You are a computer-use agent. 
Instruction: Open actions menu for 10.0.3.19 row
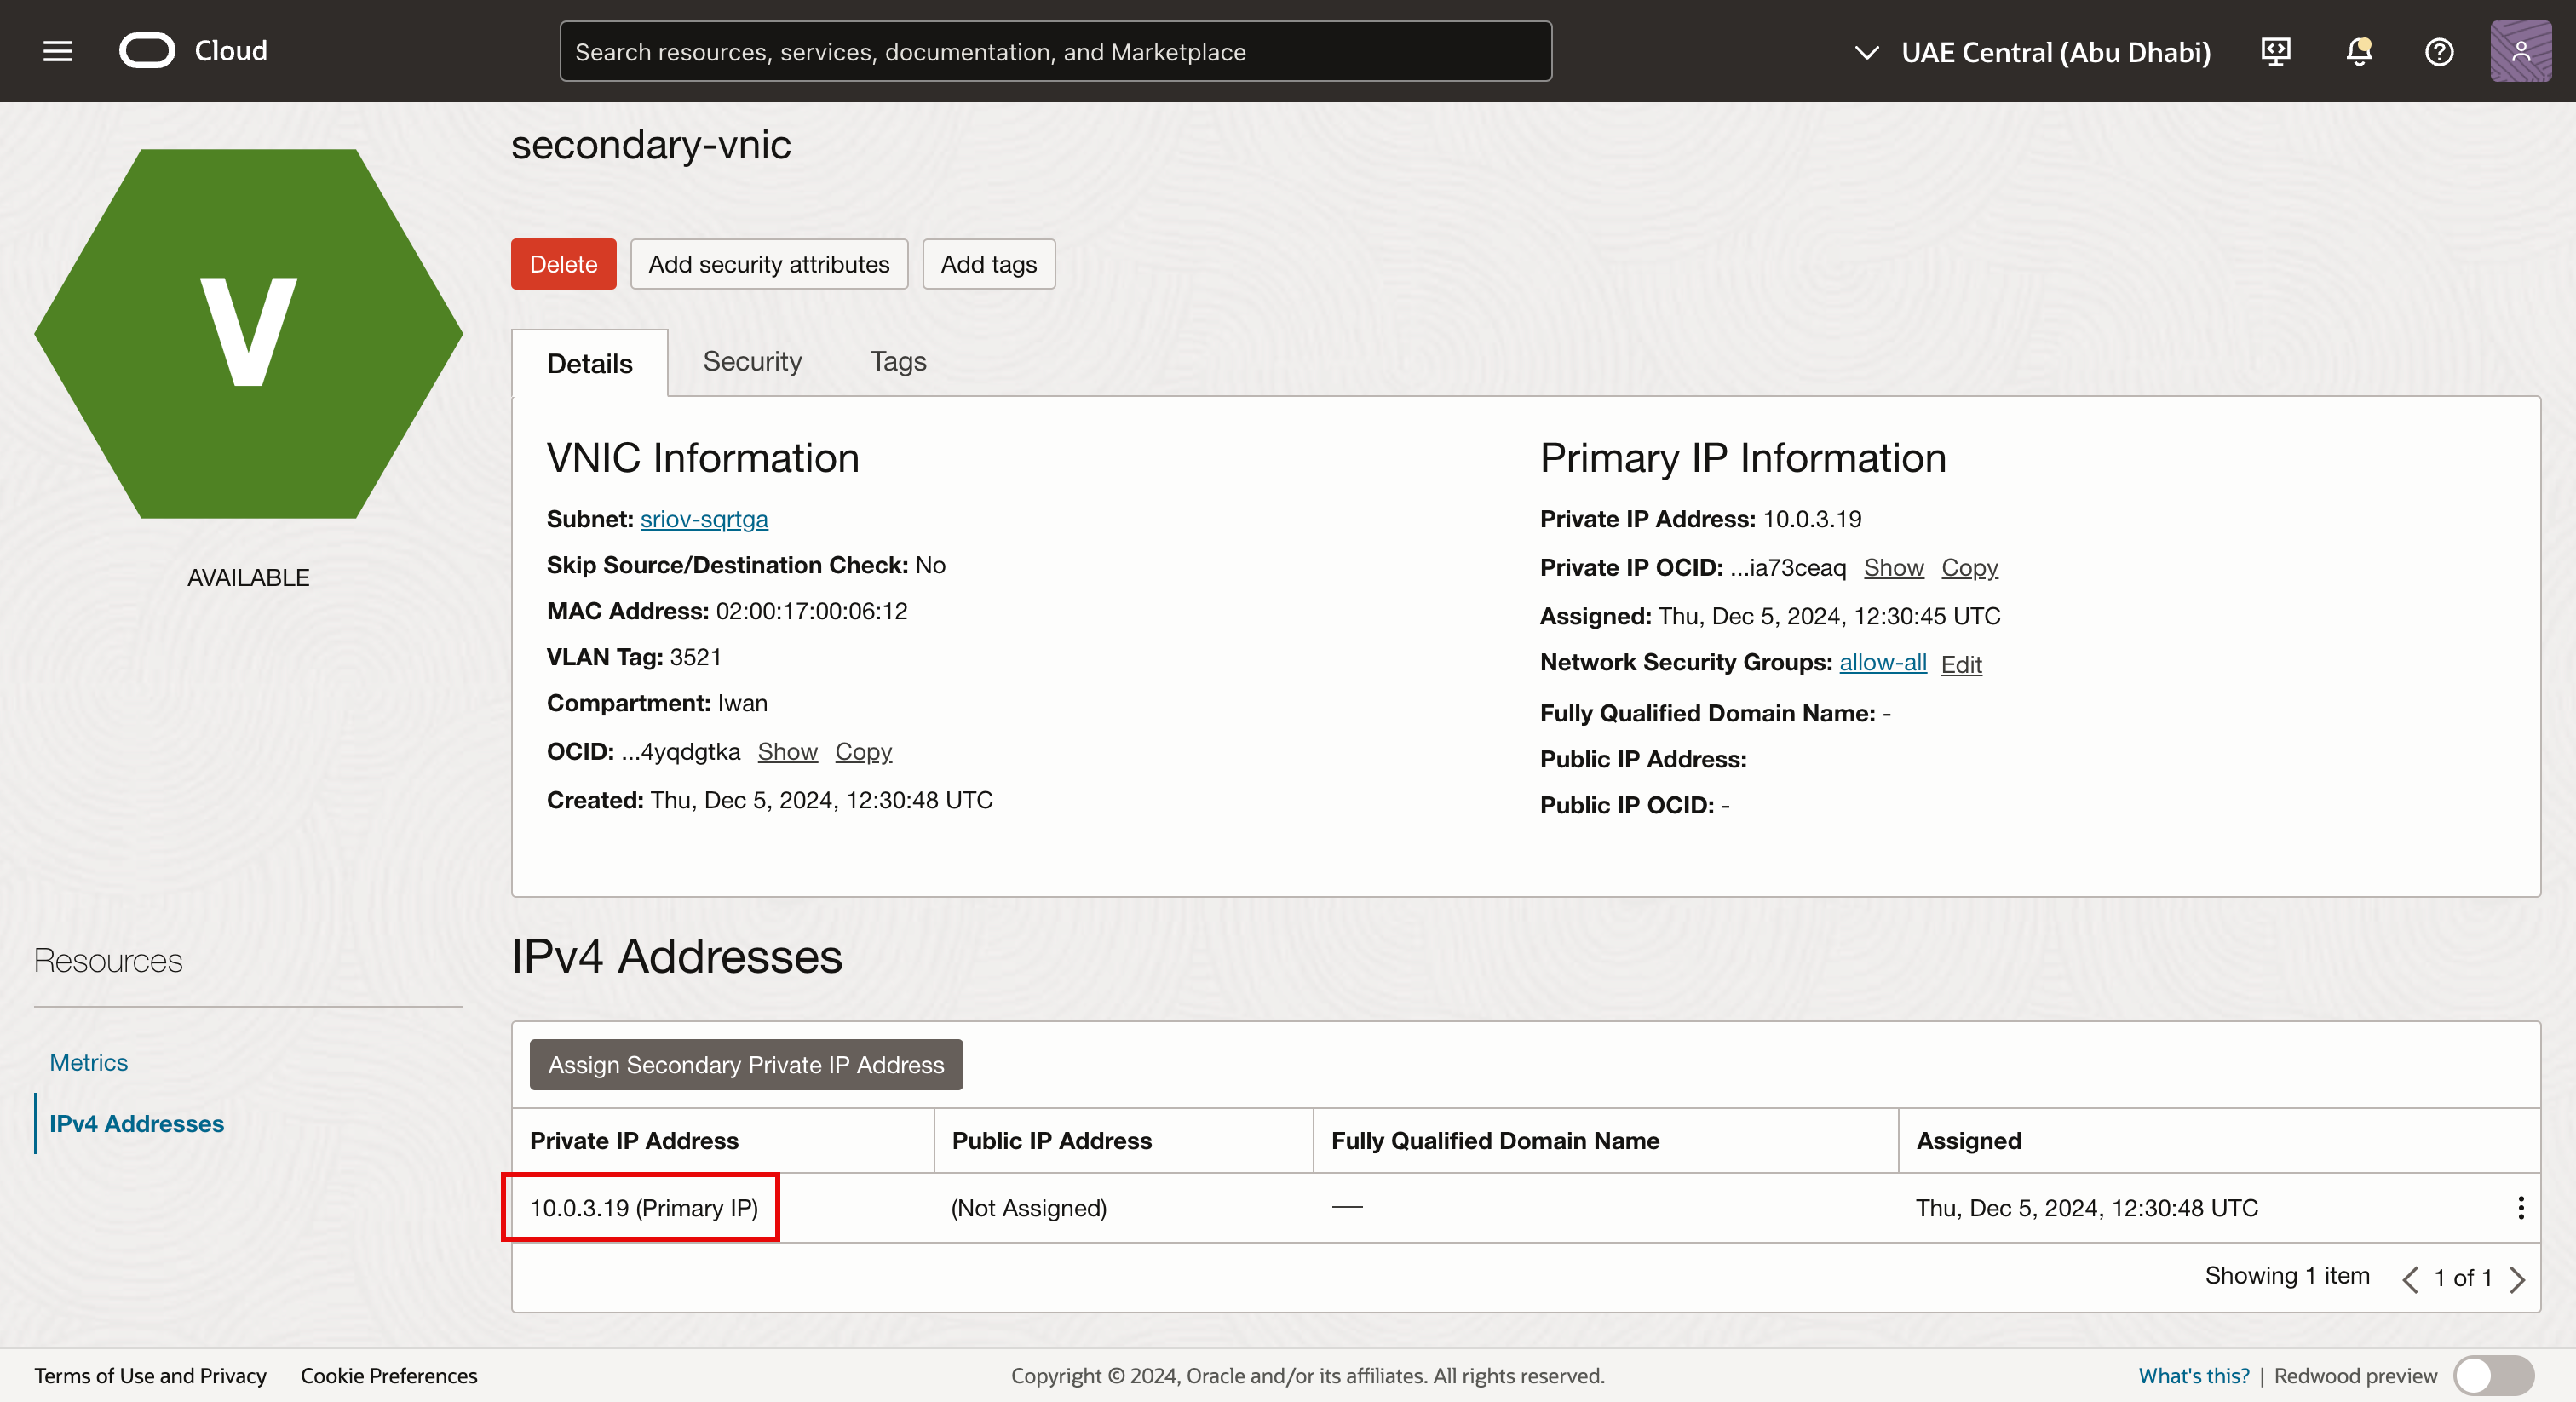click(2519, 1207)
